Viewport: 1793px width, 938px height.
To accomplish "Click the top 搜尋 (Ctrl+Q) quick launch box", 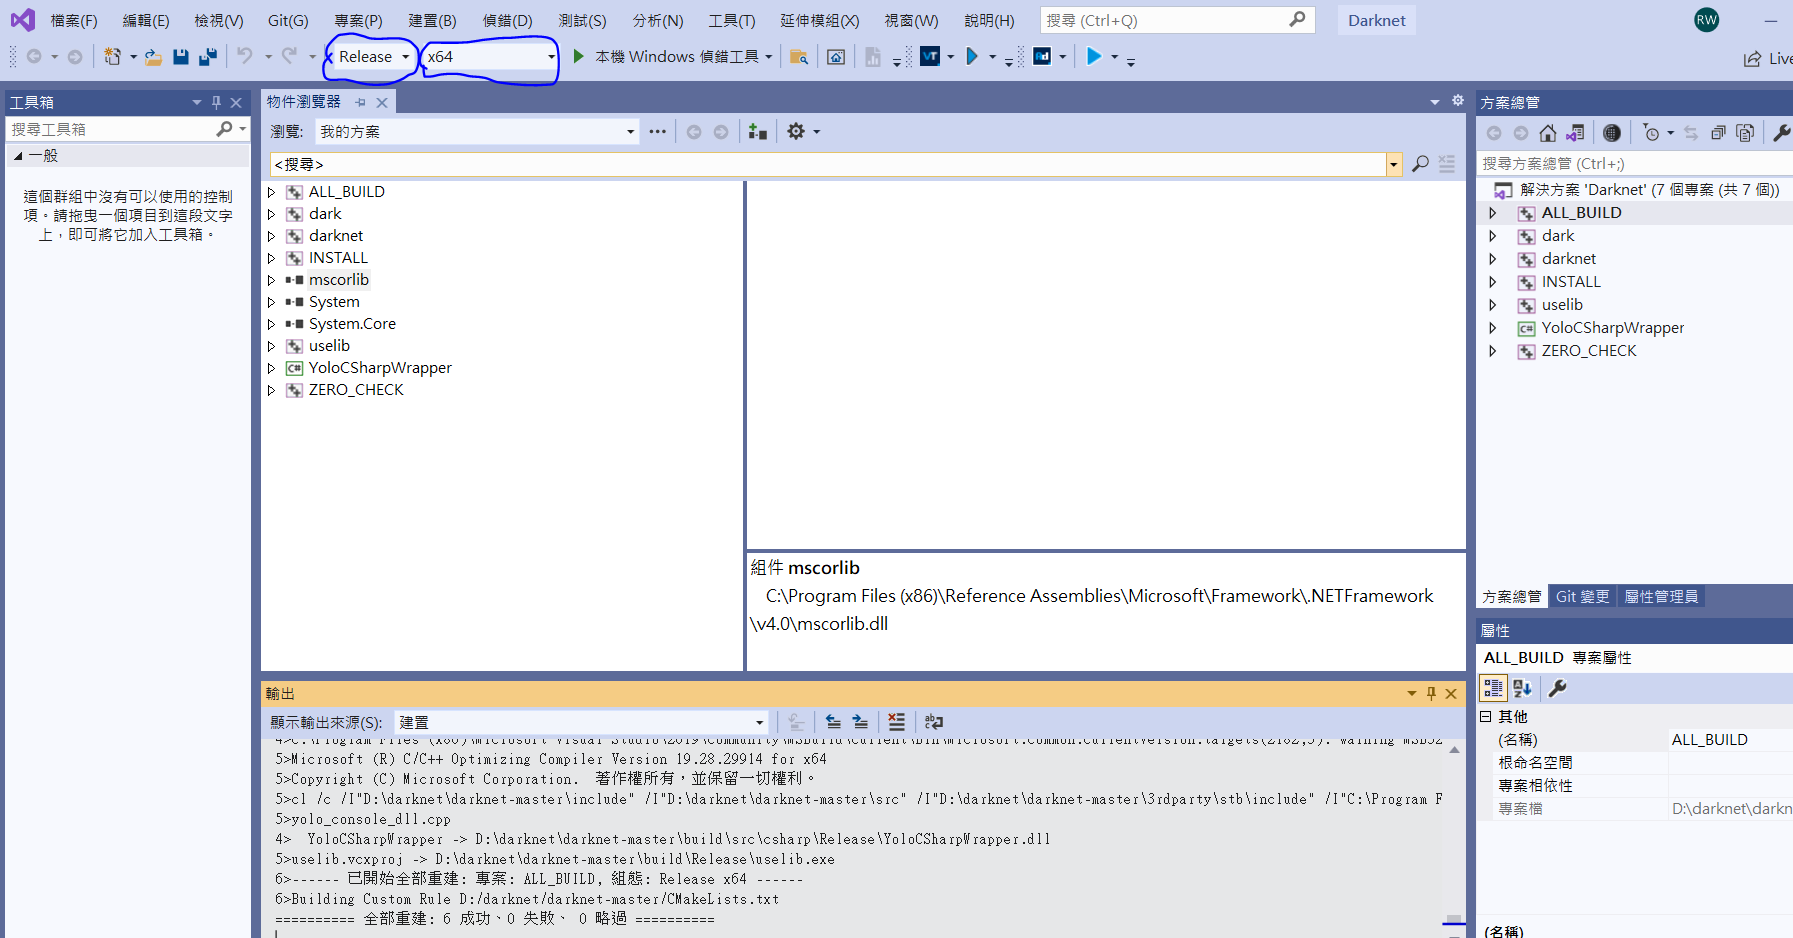I will tap(1177, 20).
